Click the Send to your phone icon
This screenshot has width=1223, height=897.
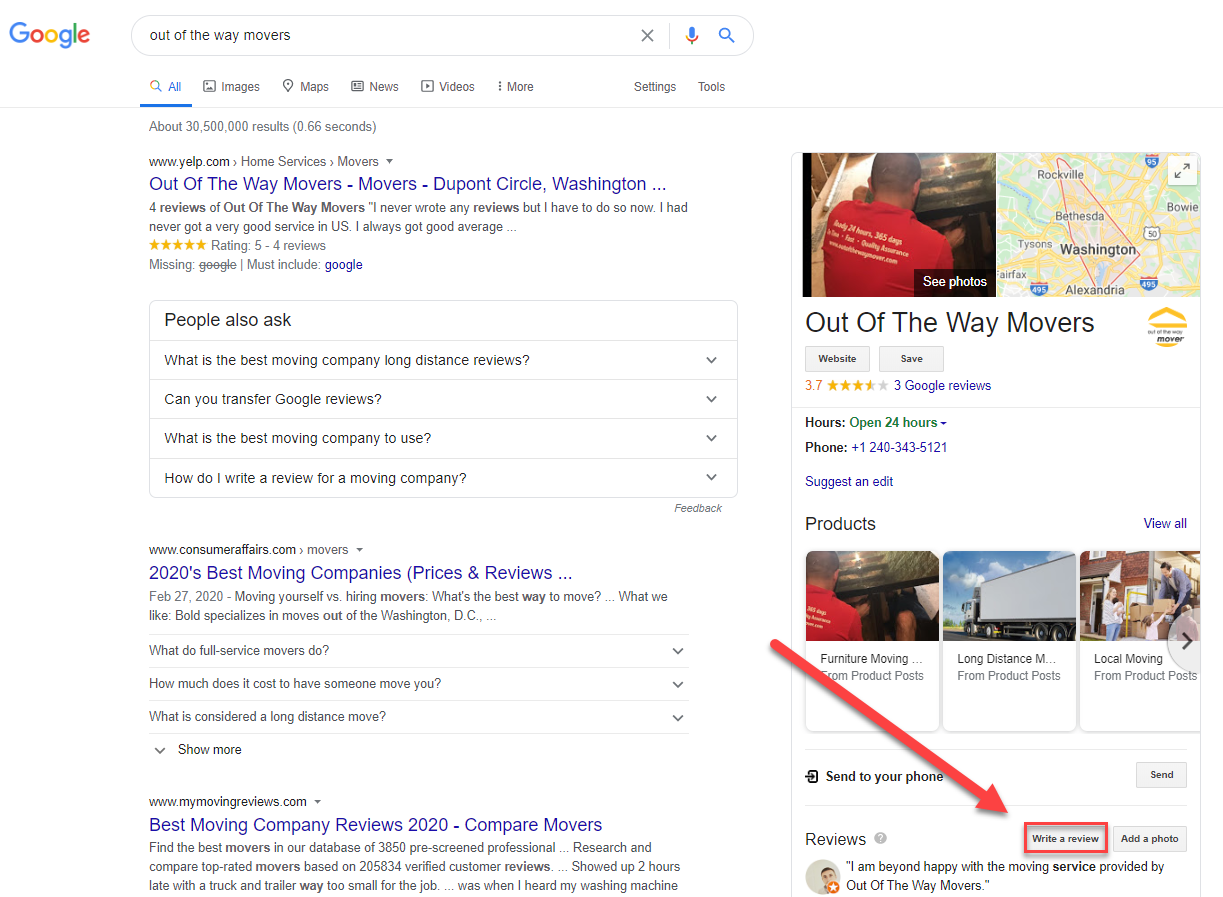click(812, 777)
